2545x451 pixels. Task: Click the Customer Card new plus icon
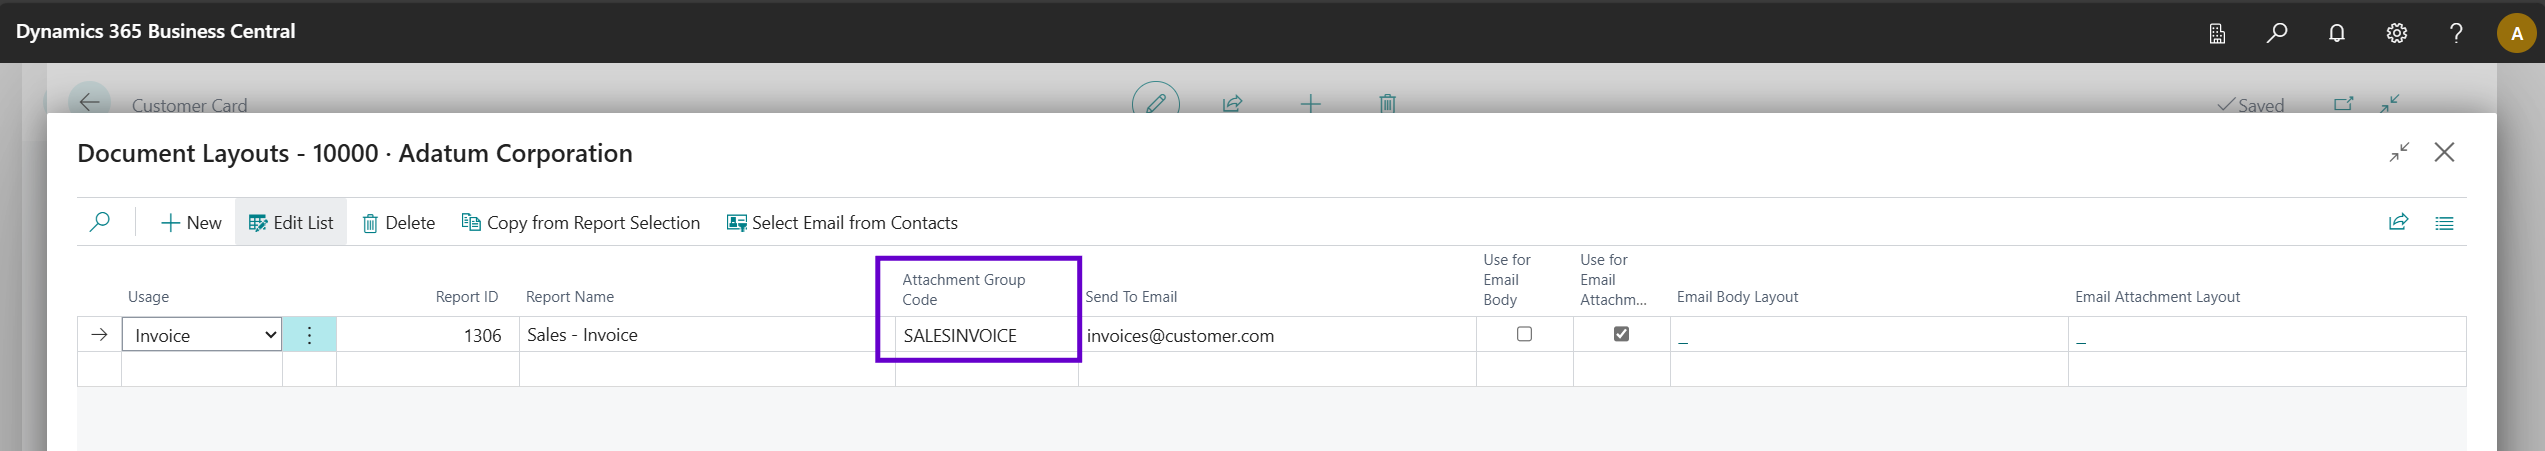tap(1310, 103)
